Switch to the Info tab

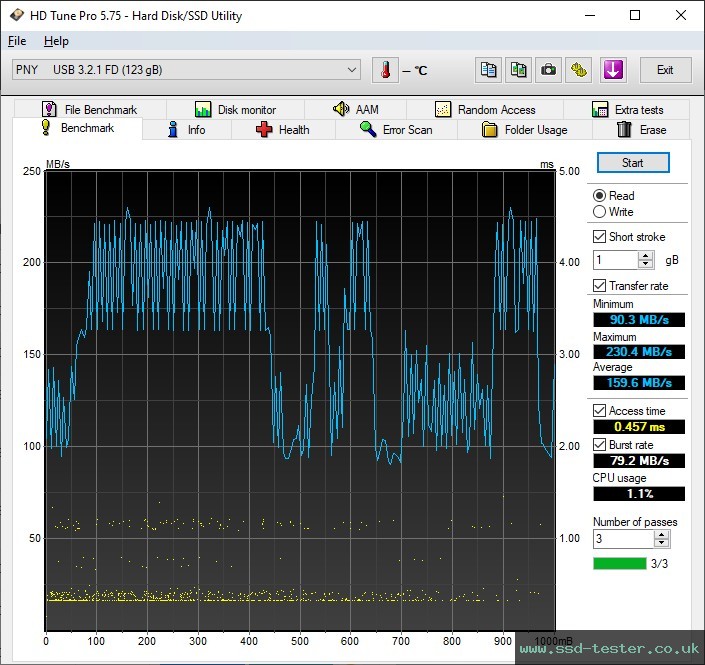click(187, 129)
